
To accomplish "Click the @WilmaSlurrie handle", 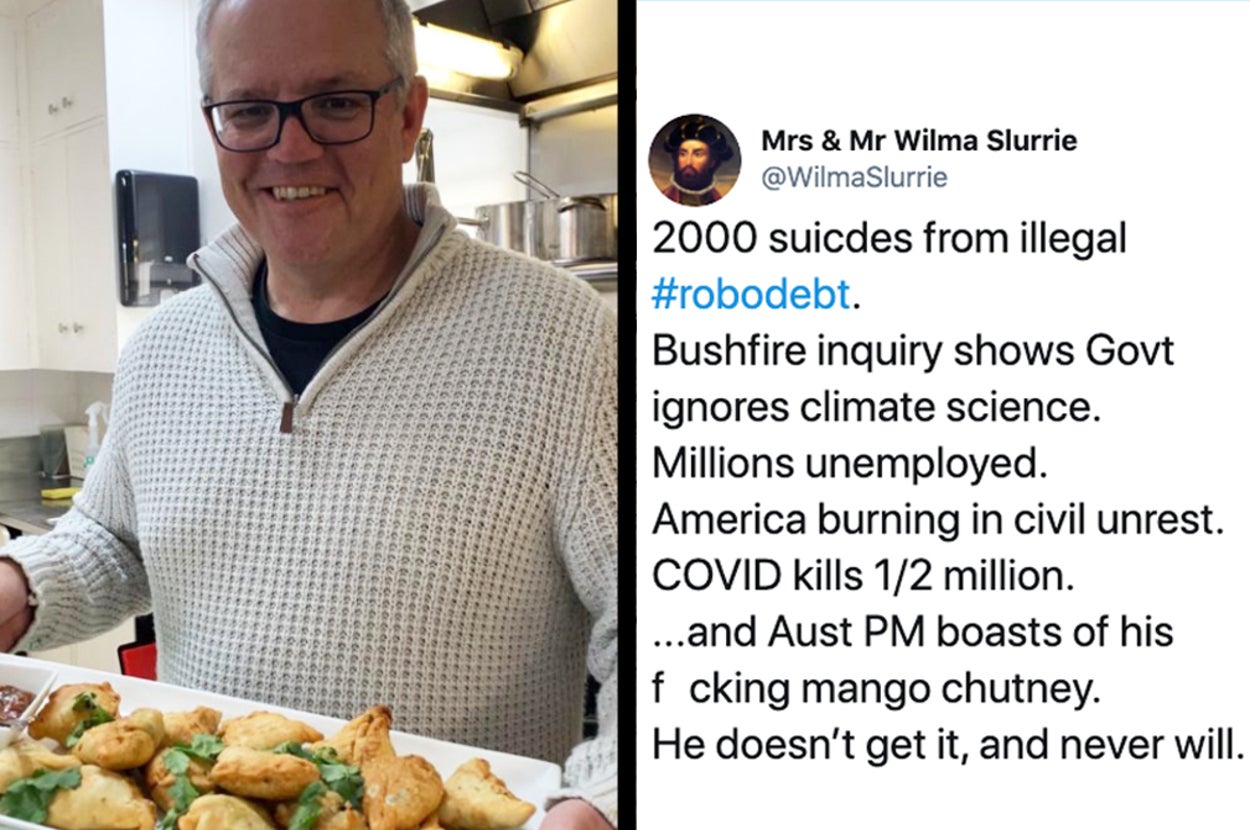I will (854, 178).
